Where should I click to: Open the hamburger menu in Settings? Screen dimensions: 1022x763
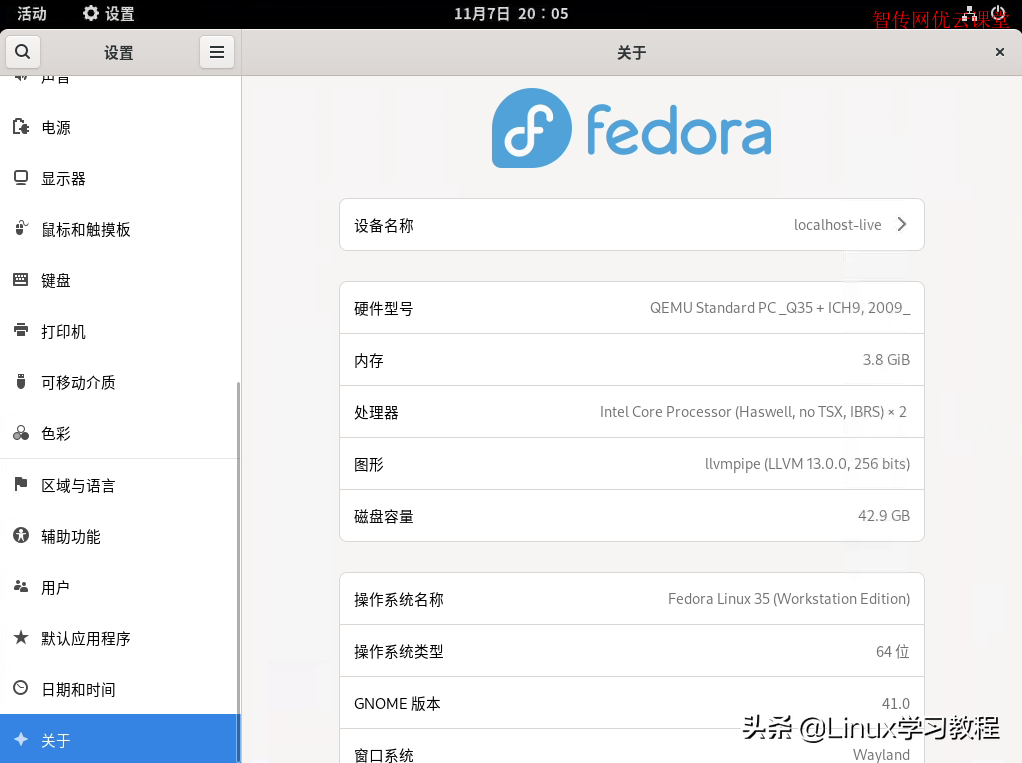(217, 51)
